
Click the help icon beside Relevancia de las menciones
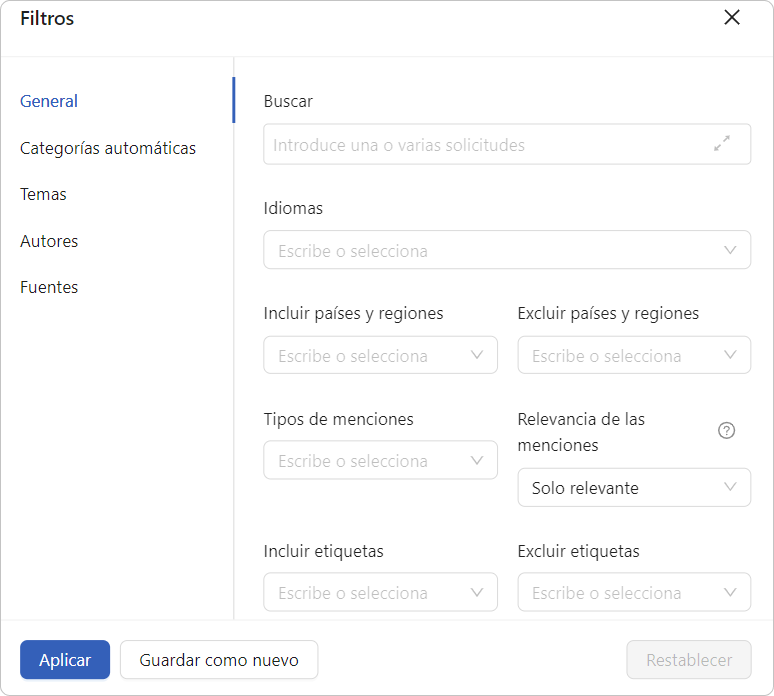pyautogui.click(x=726, y=430)
